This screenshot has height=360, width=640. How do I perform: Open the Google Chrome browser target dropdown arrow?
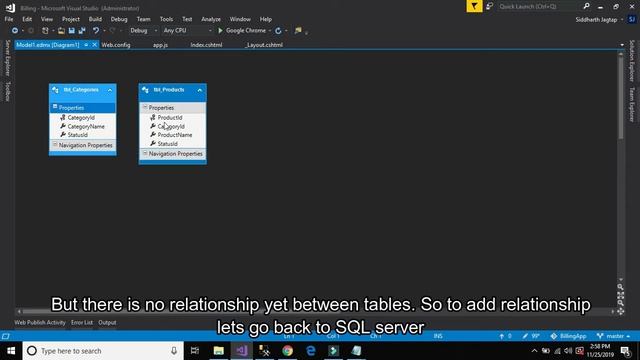(270, 31)
